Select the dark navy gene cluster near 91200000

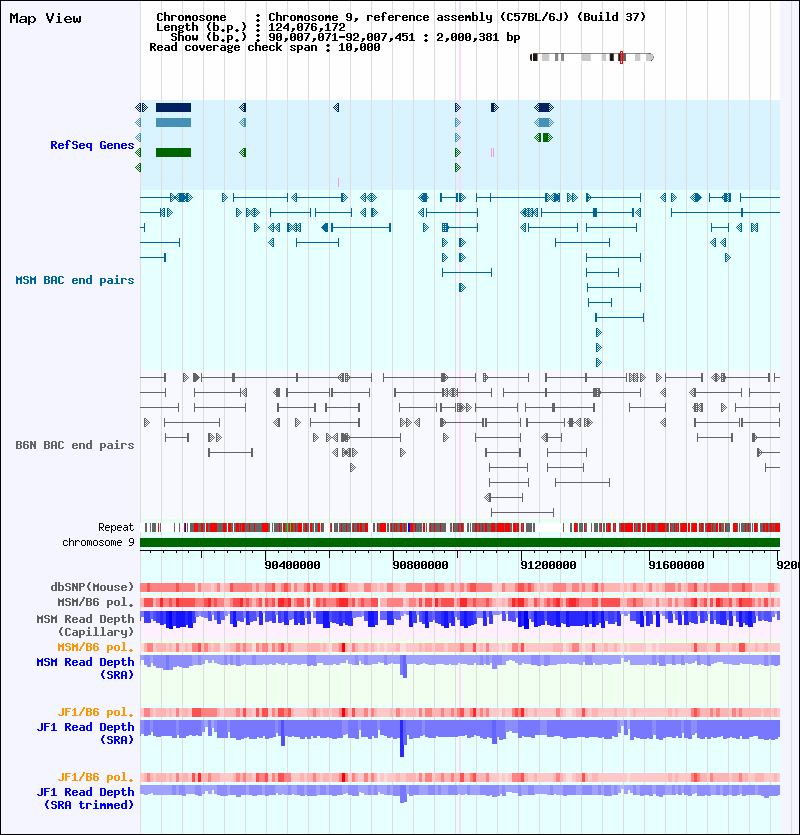[544, 108]
